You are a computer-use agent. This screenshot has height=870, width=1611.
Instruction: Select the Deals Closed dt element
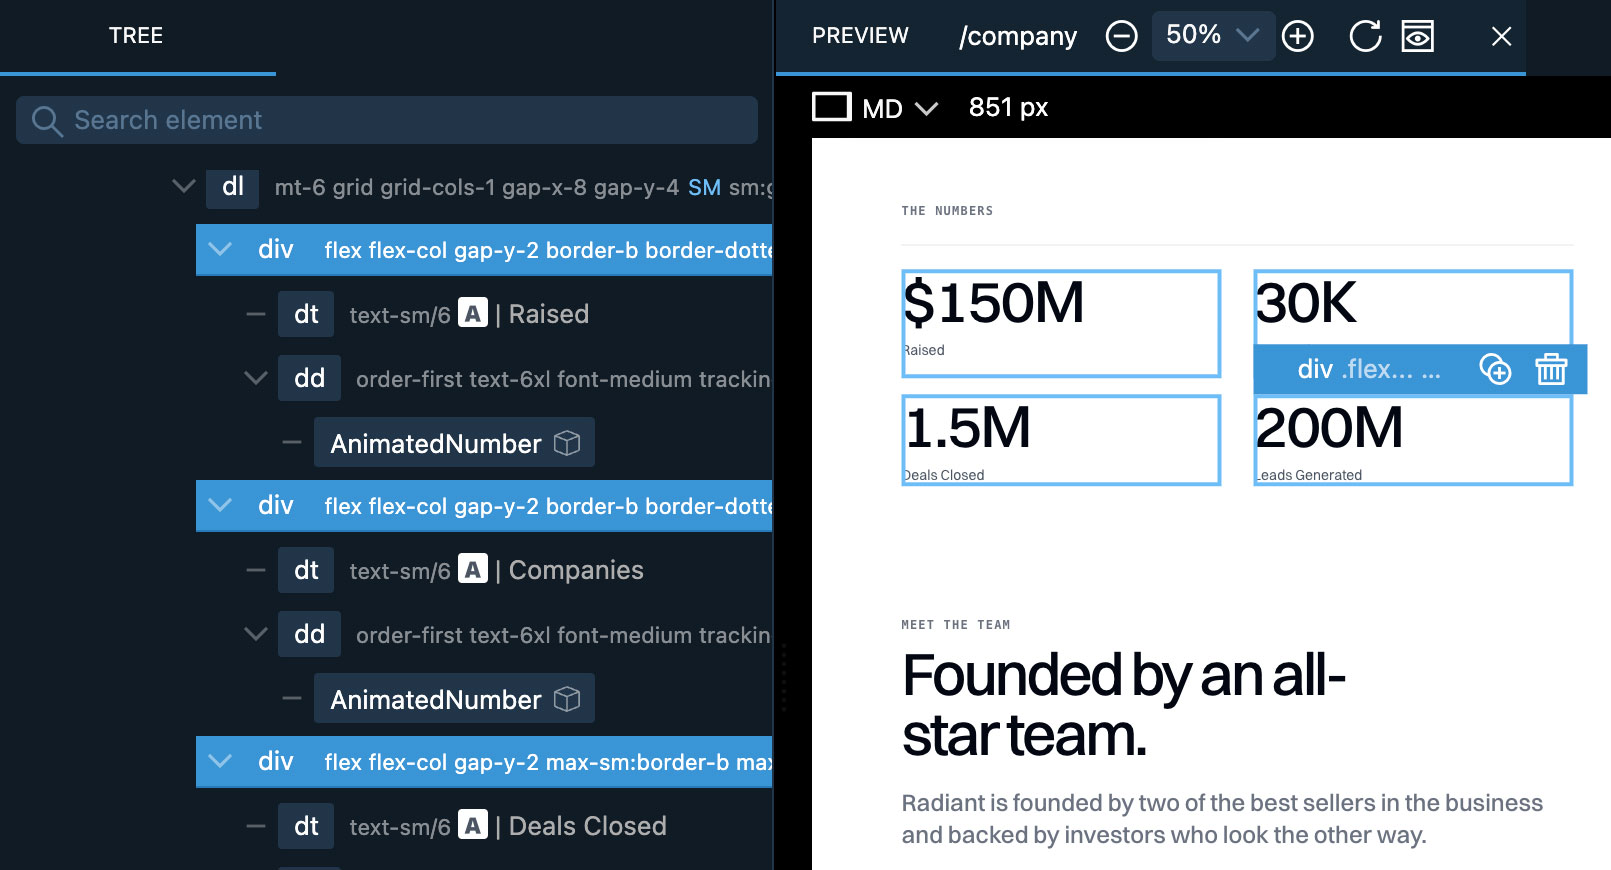tap(306, 826)
